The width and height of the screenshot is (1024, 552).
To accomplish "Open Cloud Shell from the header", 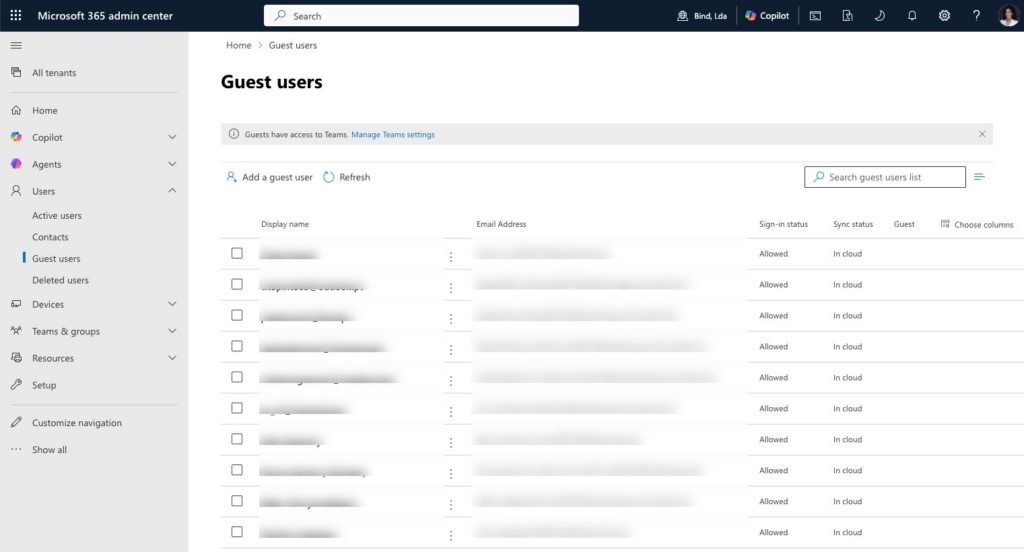I will pyautogui.click(x=816, y=16).
